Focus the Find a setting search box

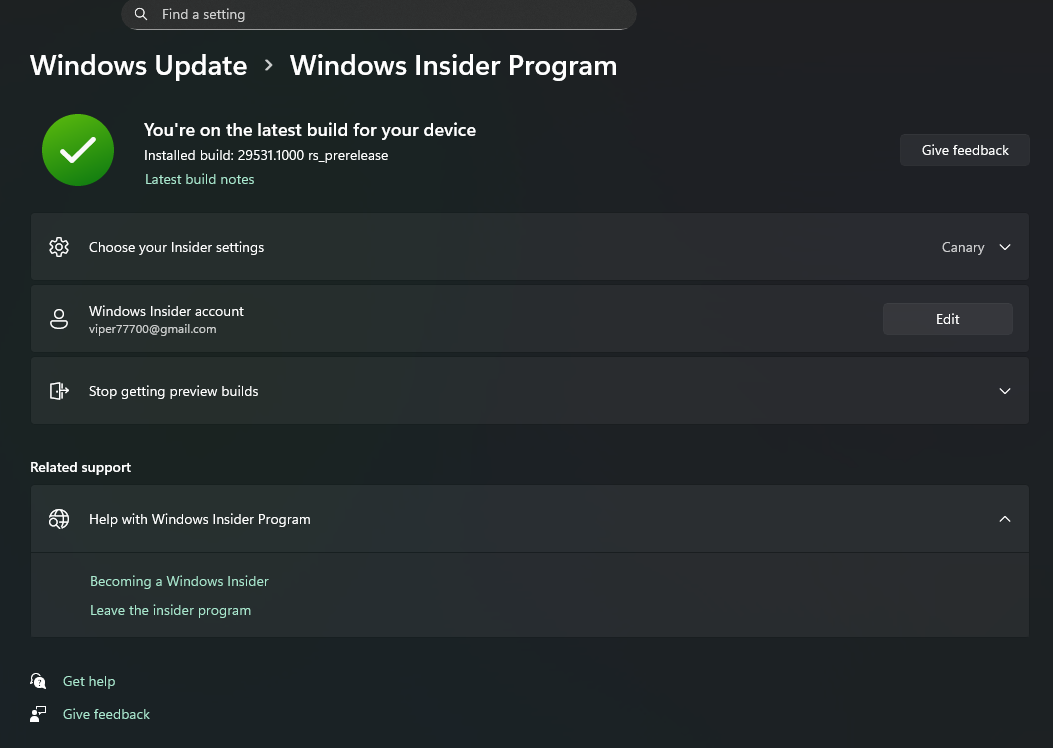(379, 14)
